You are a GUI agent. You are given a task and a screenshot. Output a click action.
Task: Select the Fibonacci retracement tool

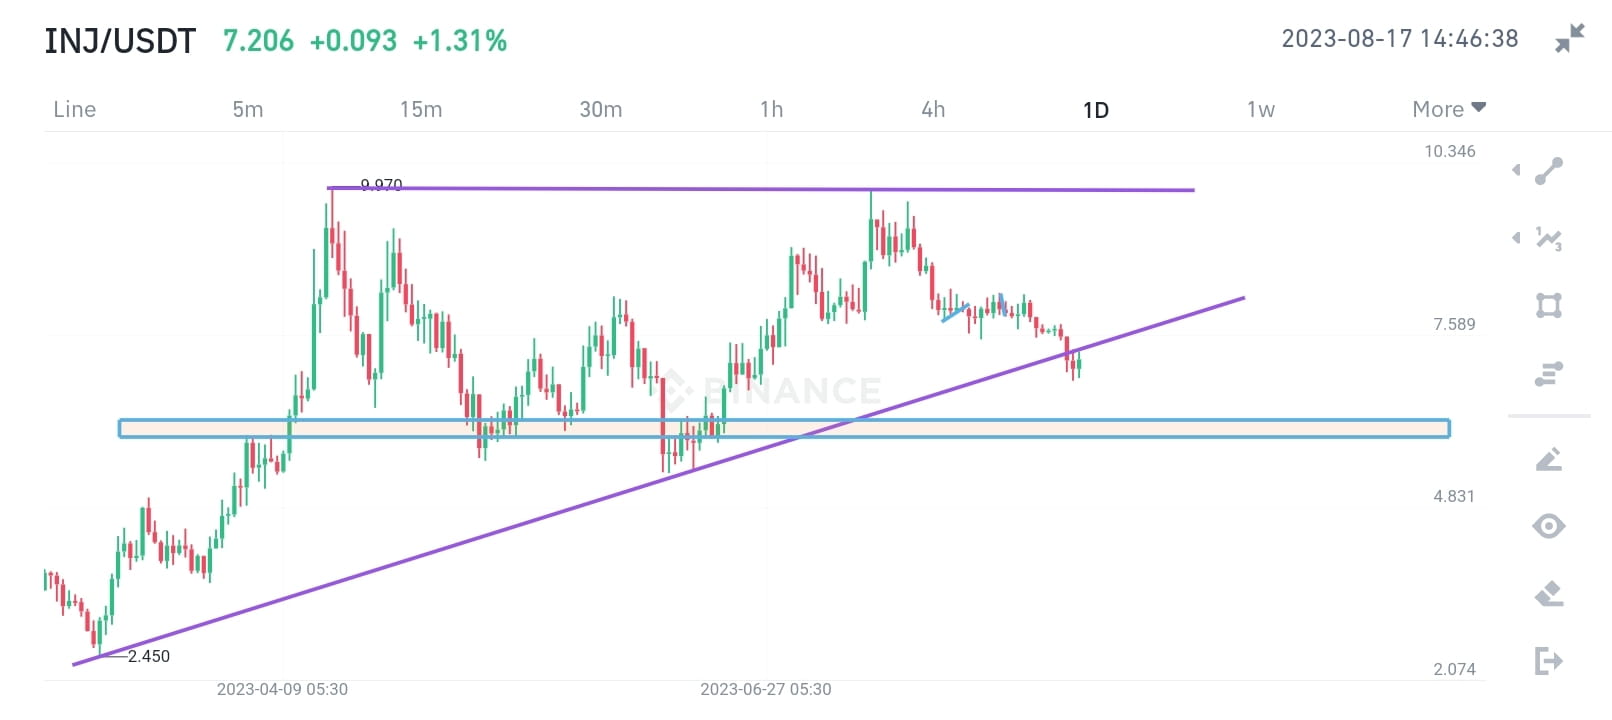tap(1548, 373)
